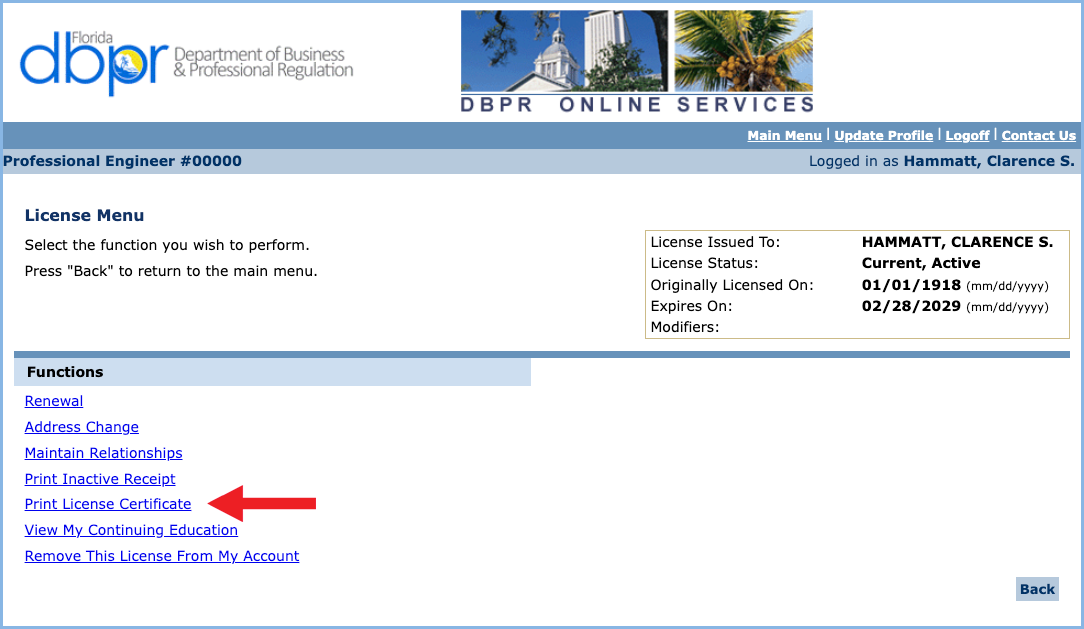Click the Originally Licensed On label
This screenshot has height=629, width=1084.
pyautogui.click(x=732, y=285)
